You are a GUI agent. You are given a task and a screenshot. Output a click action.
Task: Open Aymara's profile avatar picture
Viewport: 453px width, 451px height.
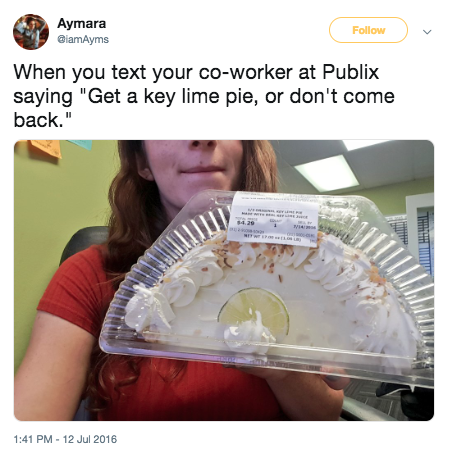point(31,32)
